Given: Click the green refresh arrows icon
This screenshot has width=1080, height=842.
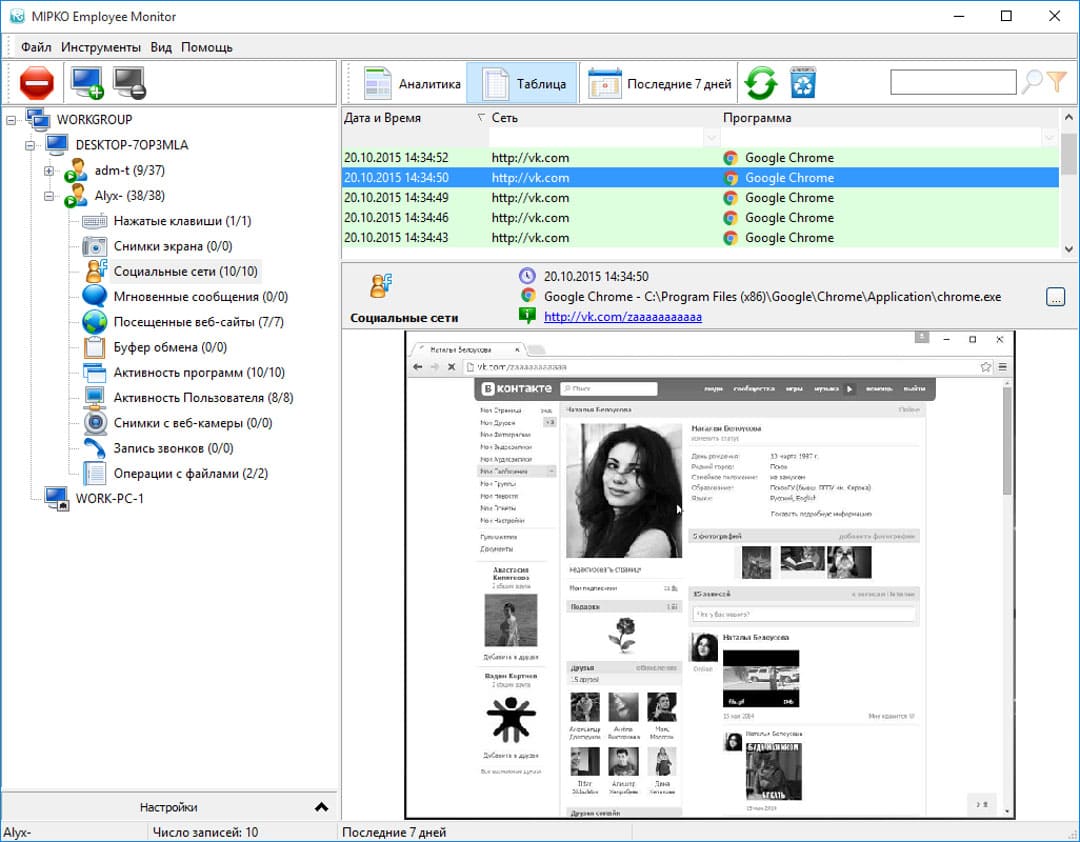Looking at the screenshot, I should [x=761, y=84].
